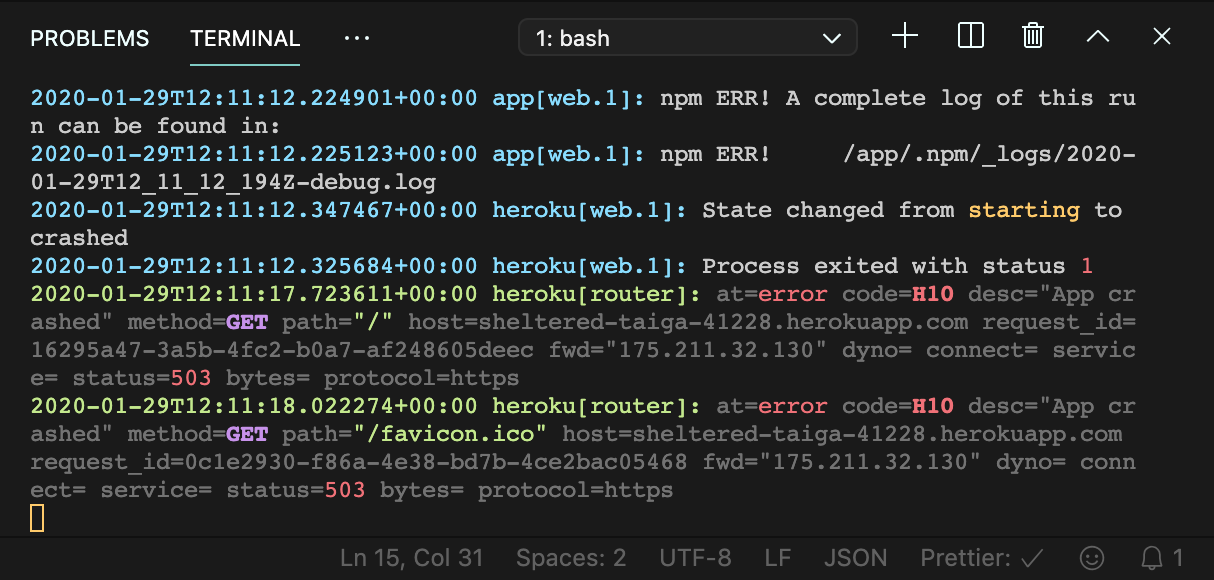Click path="/favicon.ico" in router log
This screenshot has height=580, width=1214.
click(415, 434)
